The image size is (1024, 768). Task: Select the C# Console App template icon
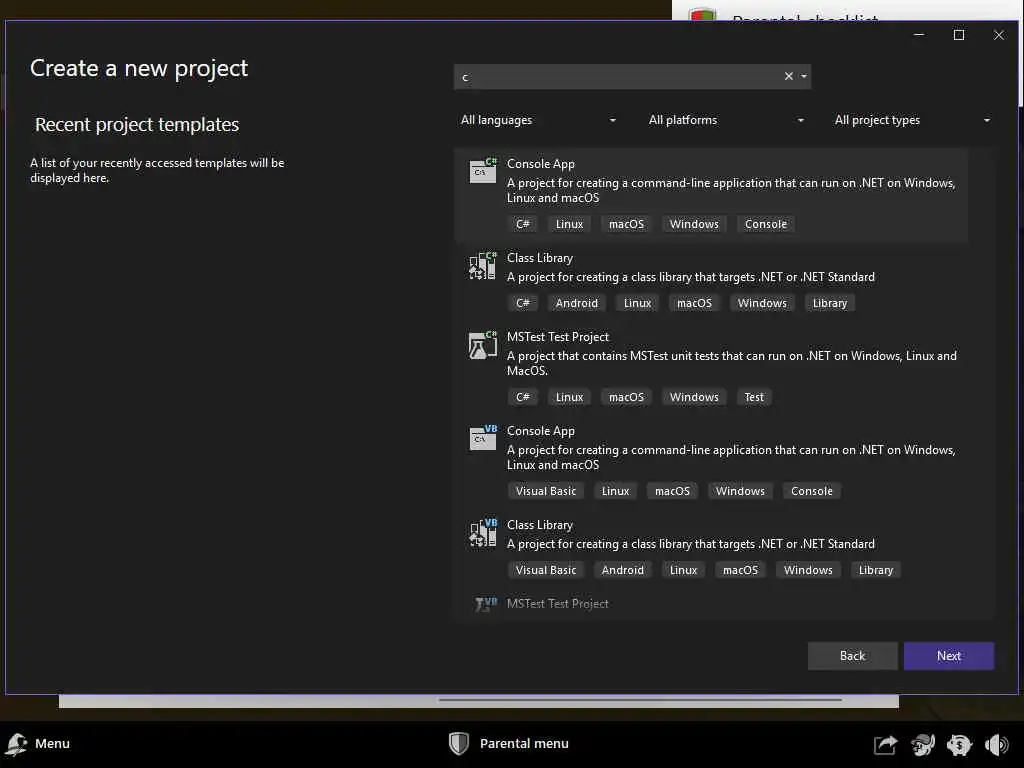[483, 170]
